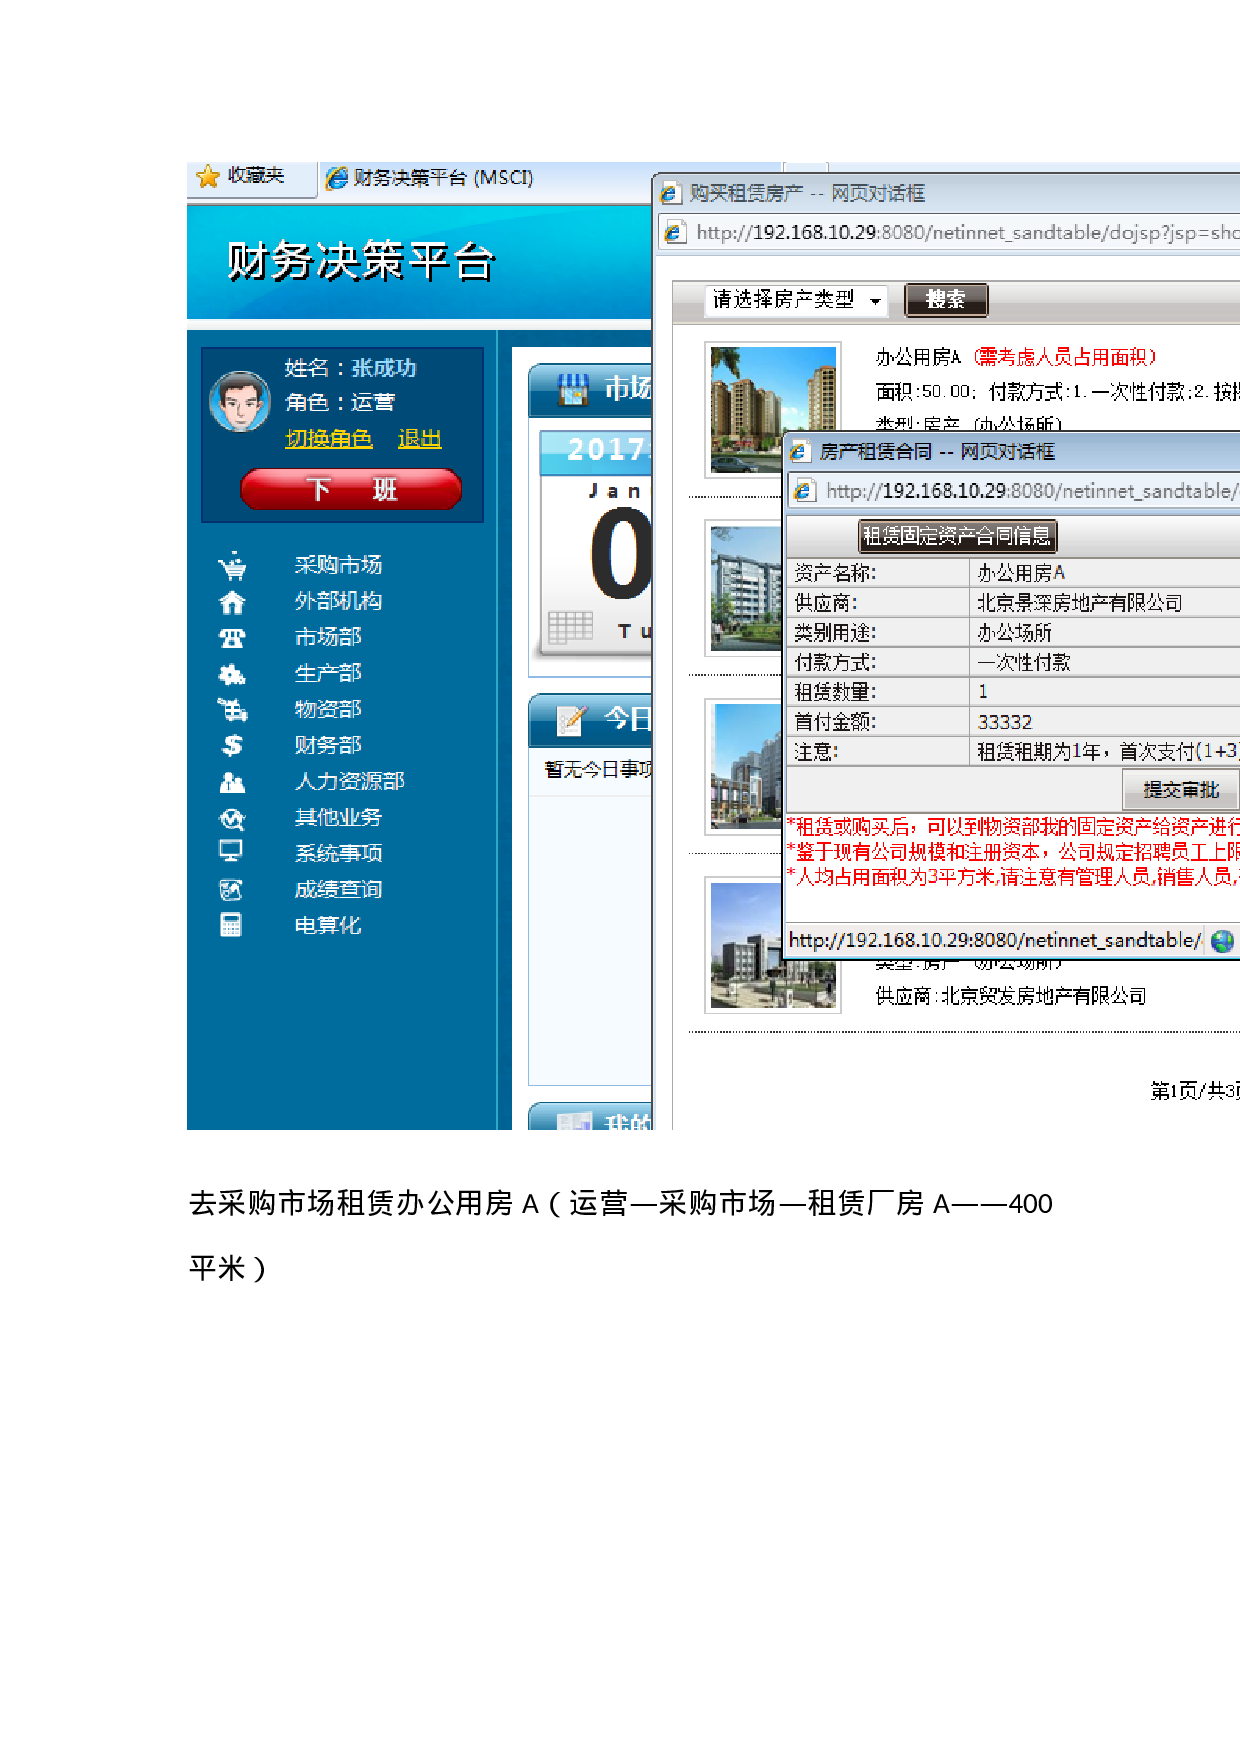1240x1754 pixels.
Task: Click the 成绩查询 chart icon
Action: tap(231, 889)
